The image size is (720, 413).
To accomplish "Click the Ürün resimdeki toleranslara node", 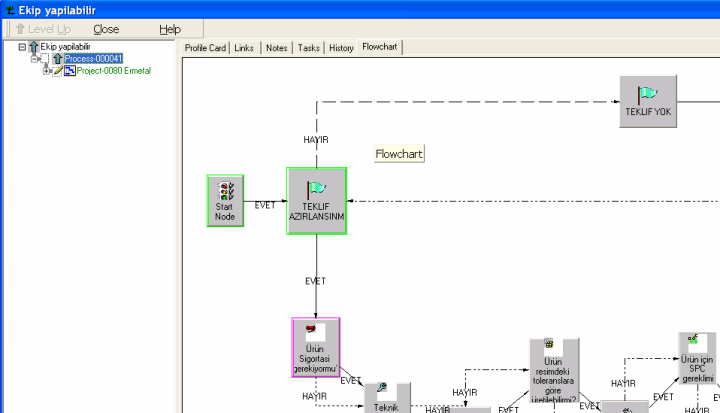I will (553, 371).
